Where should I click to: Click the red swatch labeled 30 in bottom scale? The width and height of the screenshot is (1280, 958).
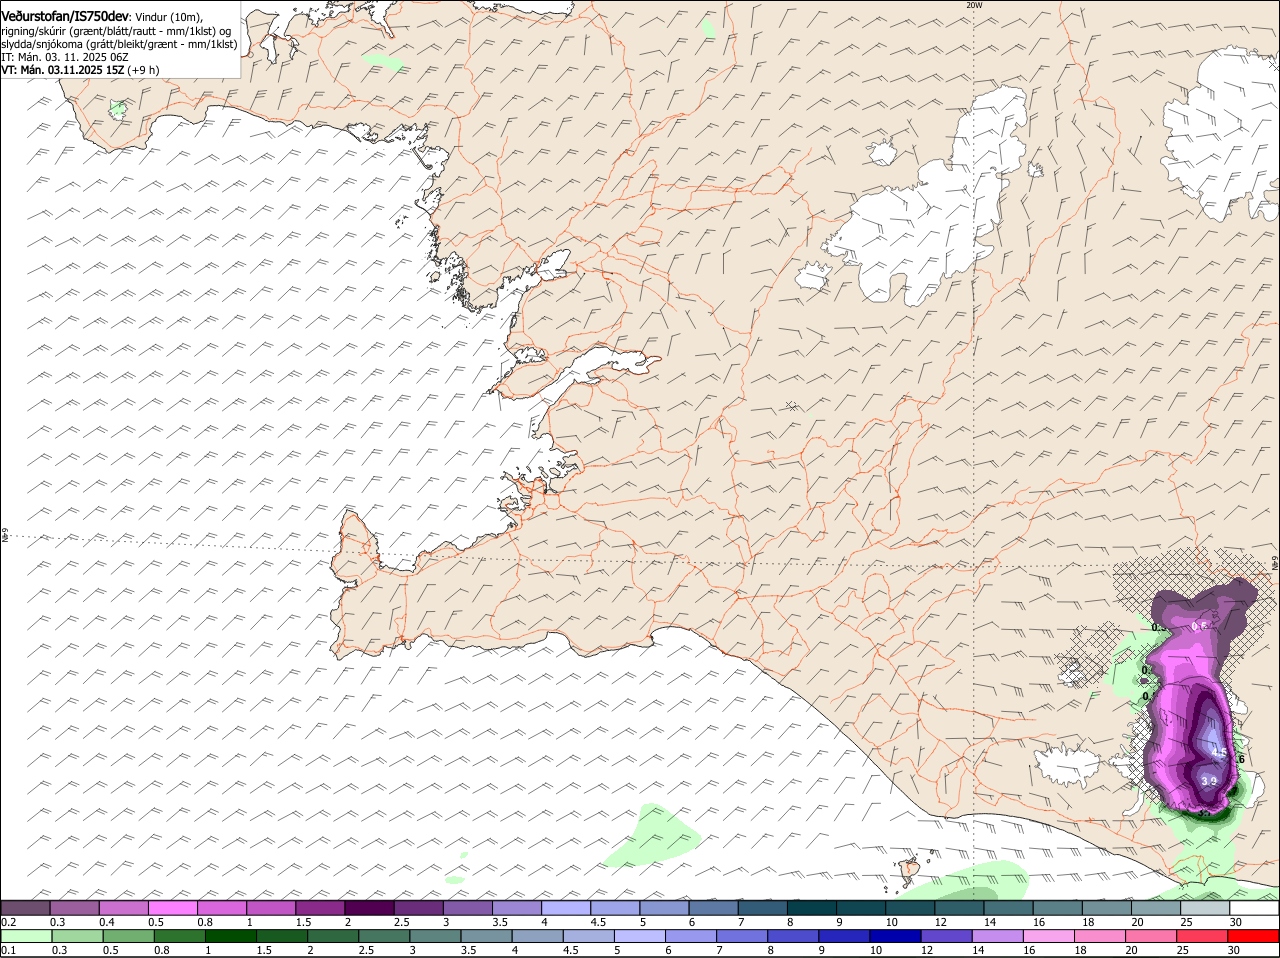pos(1254,936)
